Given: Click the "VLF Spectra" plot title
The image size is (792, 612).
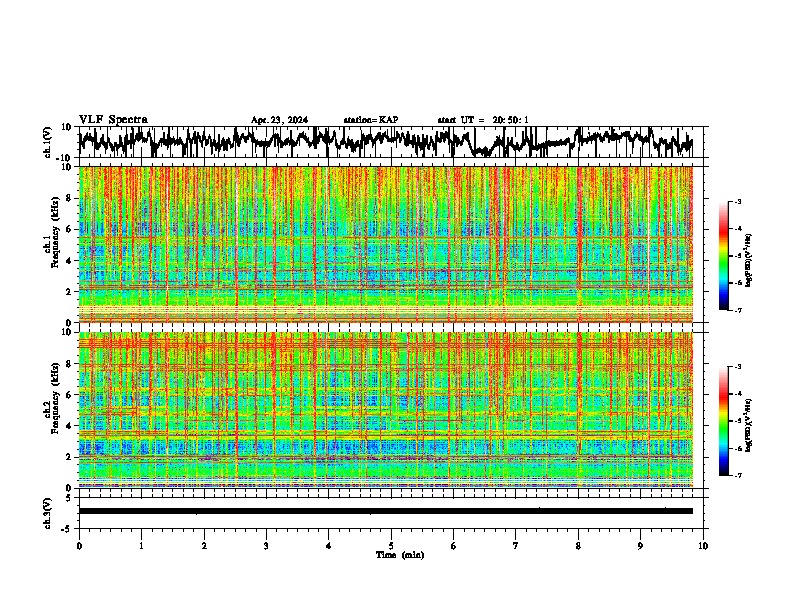Looking at the screenshot, I should pos(113,120).
